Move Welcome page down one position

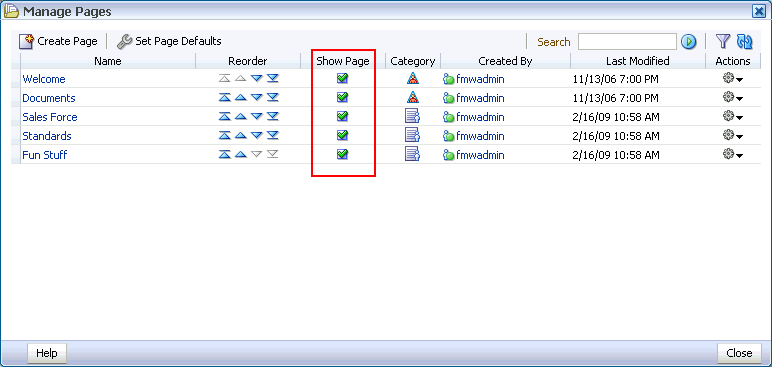tap(257, 78)
